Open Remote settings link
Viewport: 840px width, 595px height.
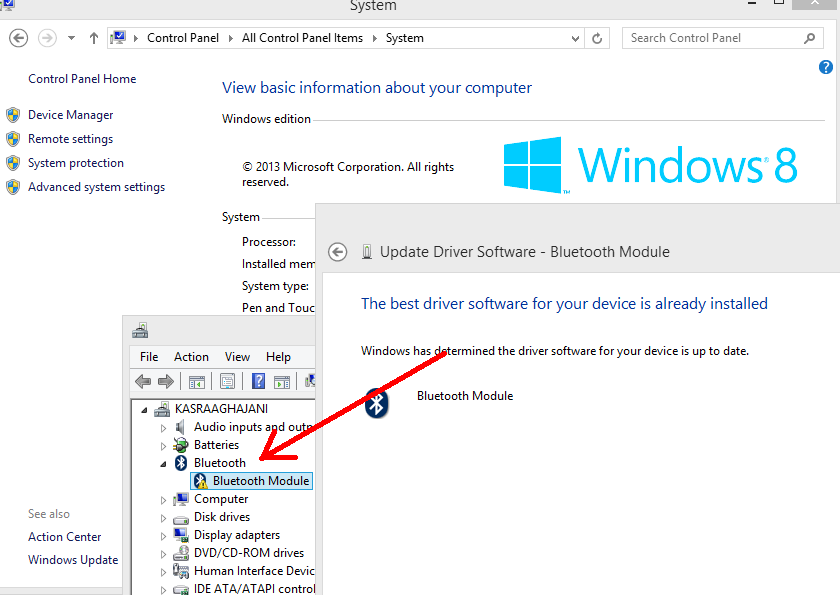point(71,139)
